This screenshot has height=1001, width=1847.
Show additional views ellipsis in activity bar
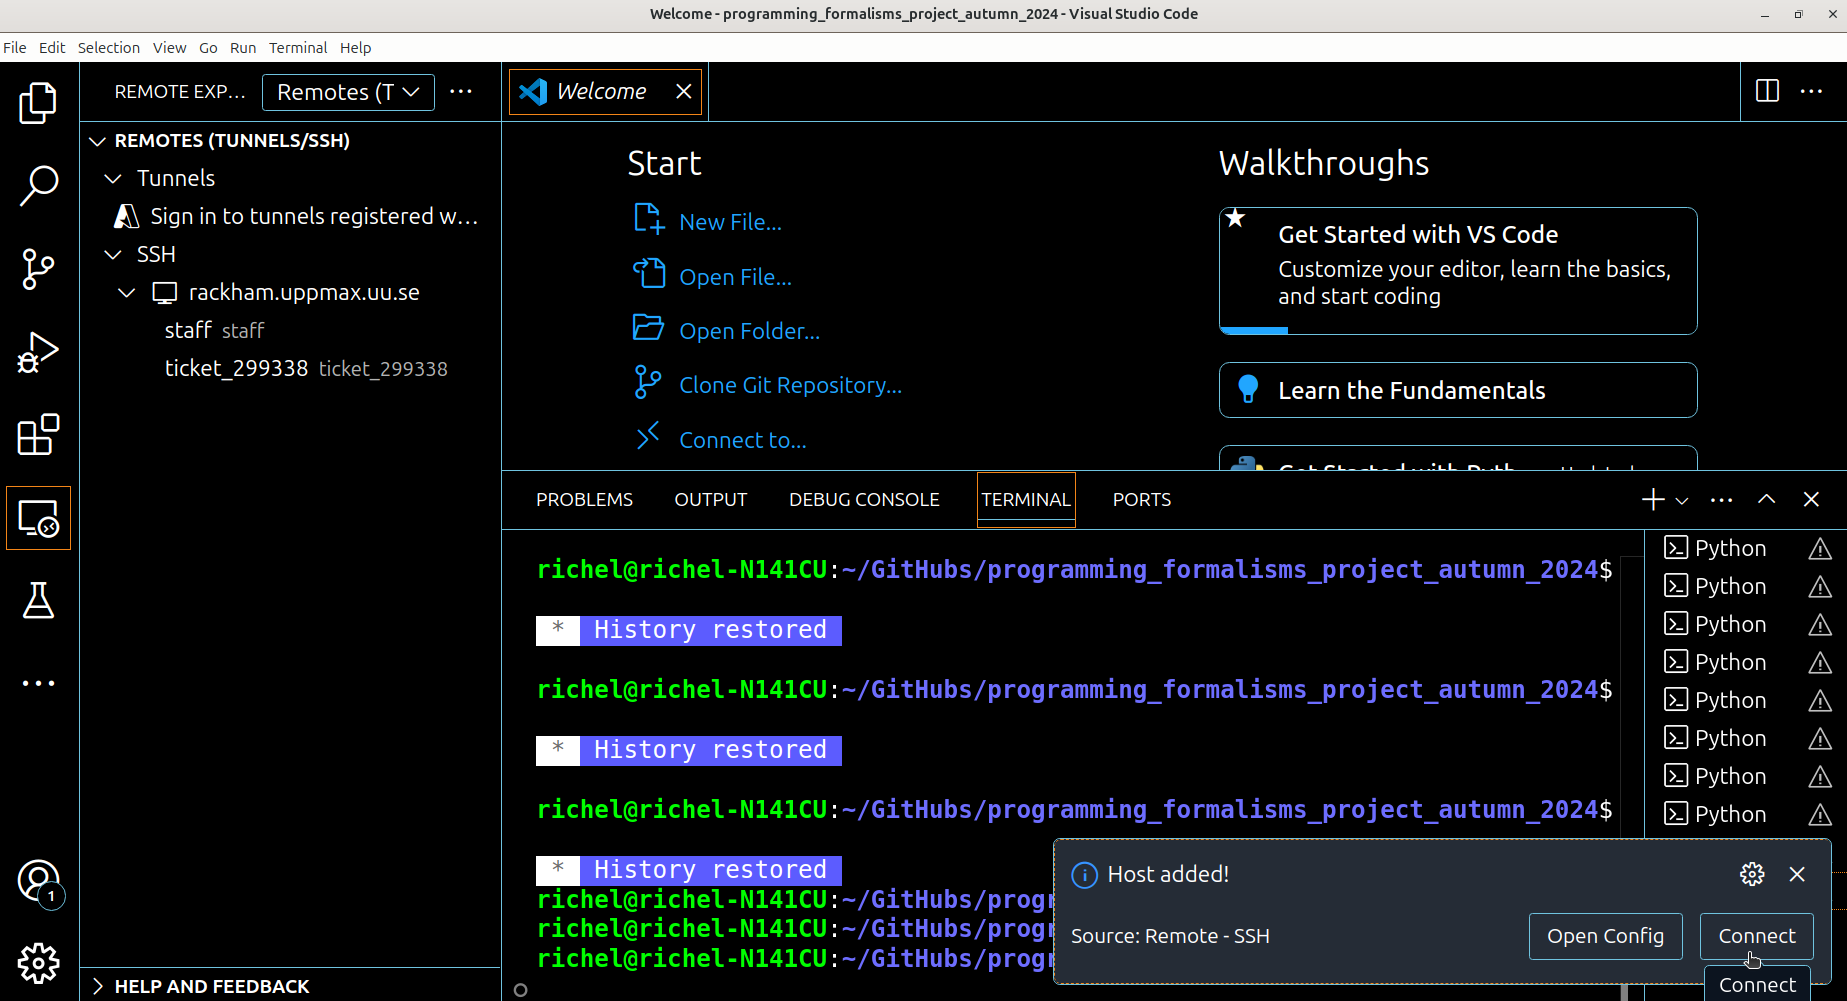38,684
